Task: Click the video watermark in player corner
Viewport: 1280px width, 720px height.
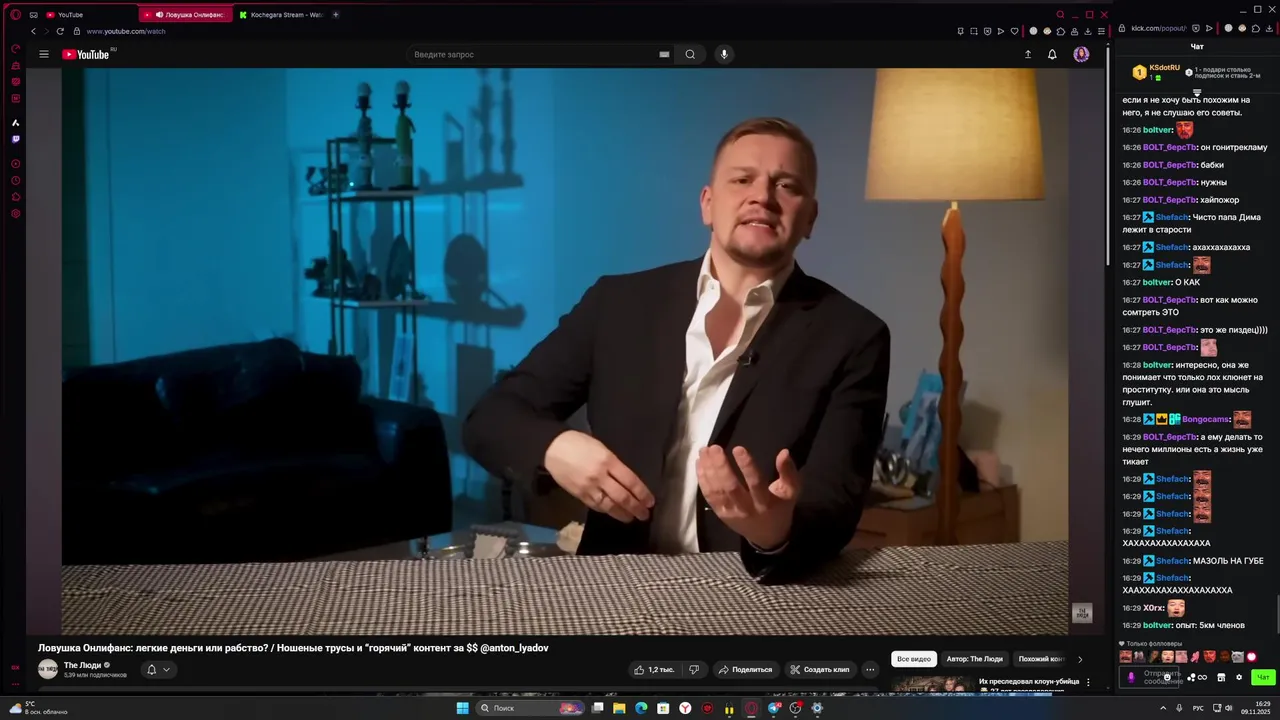Action: (x=1082, y=613)
